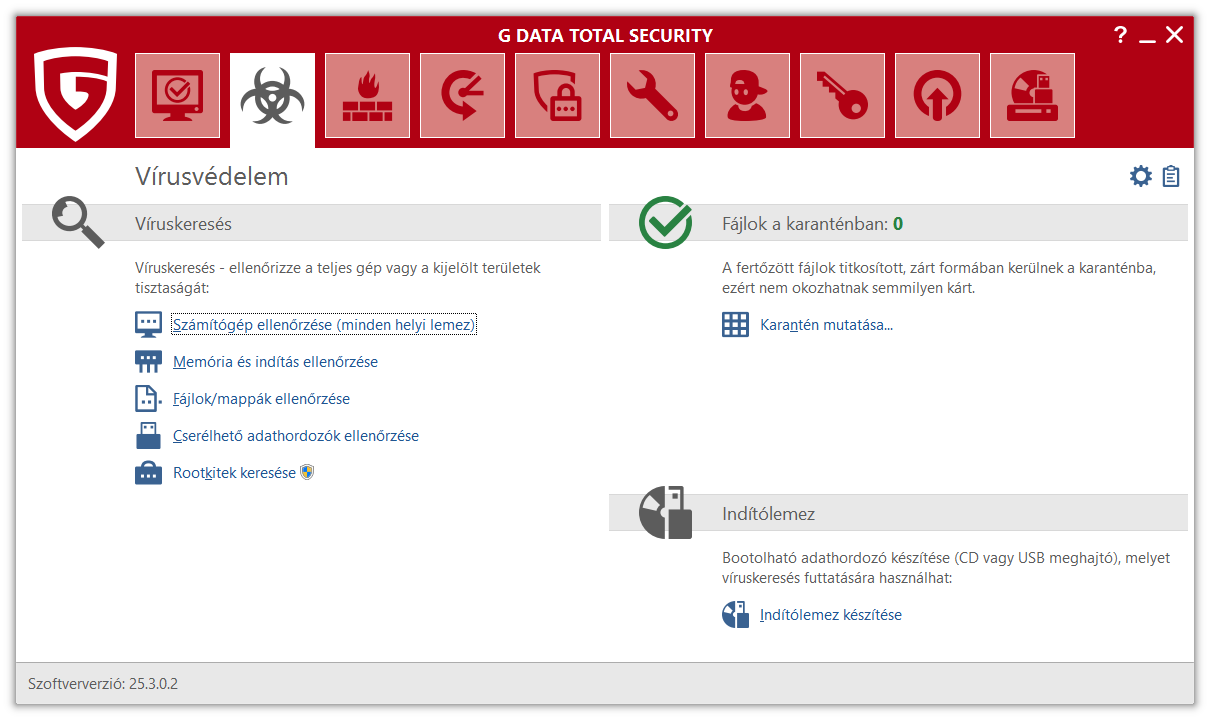Click the Fájlok a karanténban: 0 heading
Screen dimensions: 1210x720
tap(812, 224)
